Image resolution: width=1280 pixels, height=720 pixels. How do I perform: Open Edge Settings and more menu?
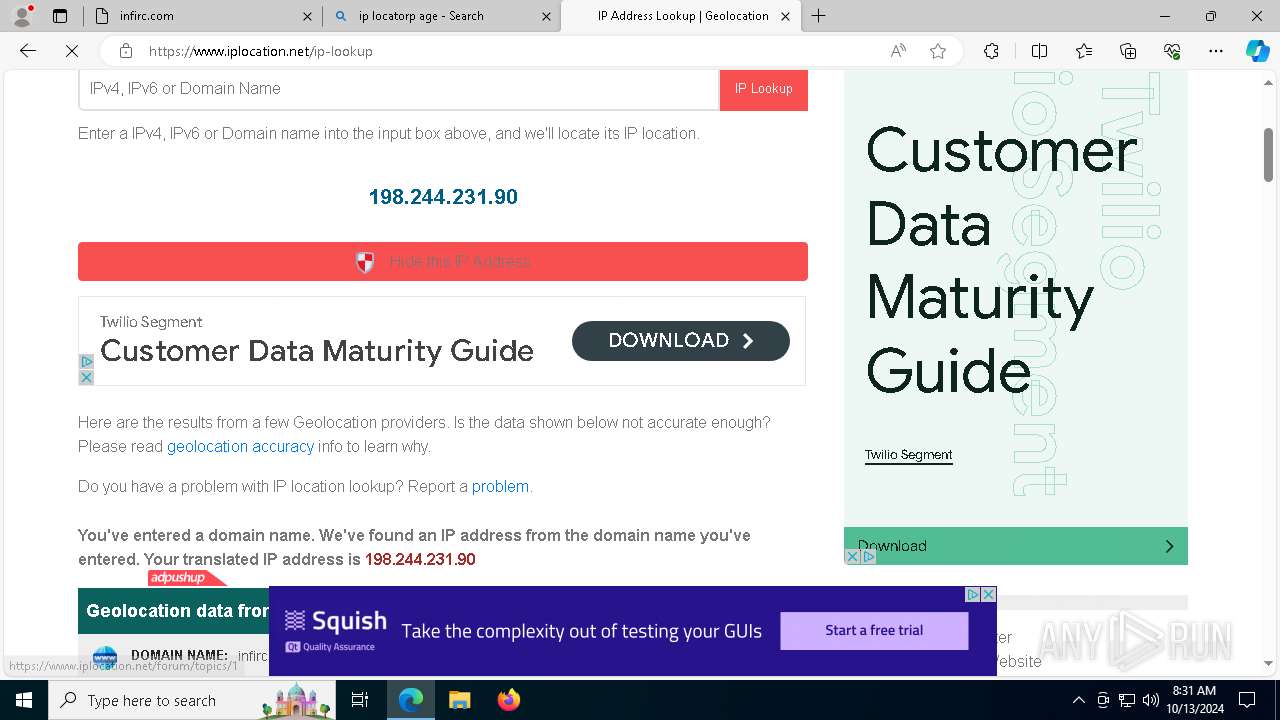pyautogui.click(x=1216, y=51)
